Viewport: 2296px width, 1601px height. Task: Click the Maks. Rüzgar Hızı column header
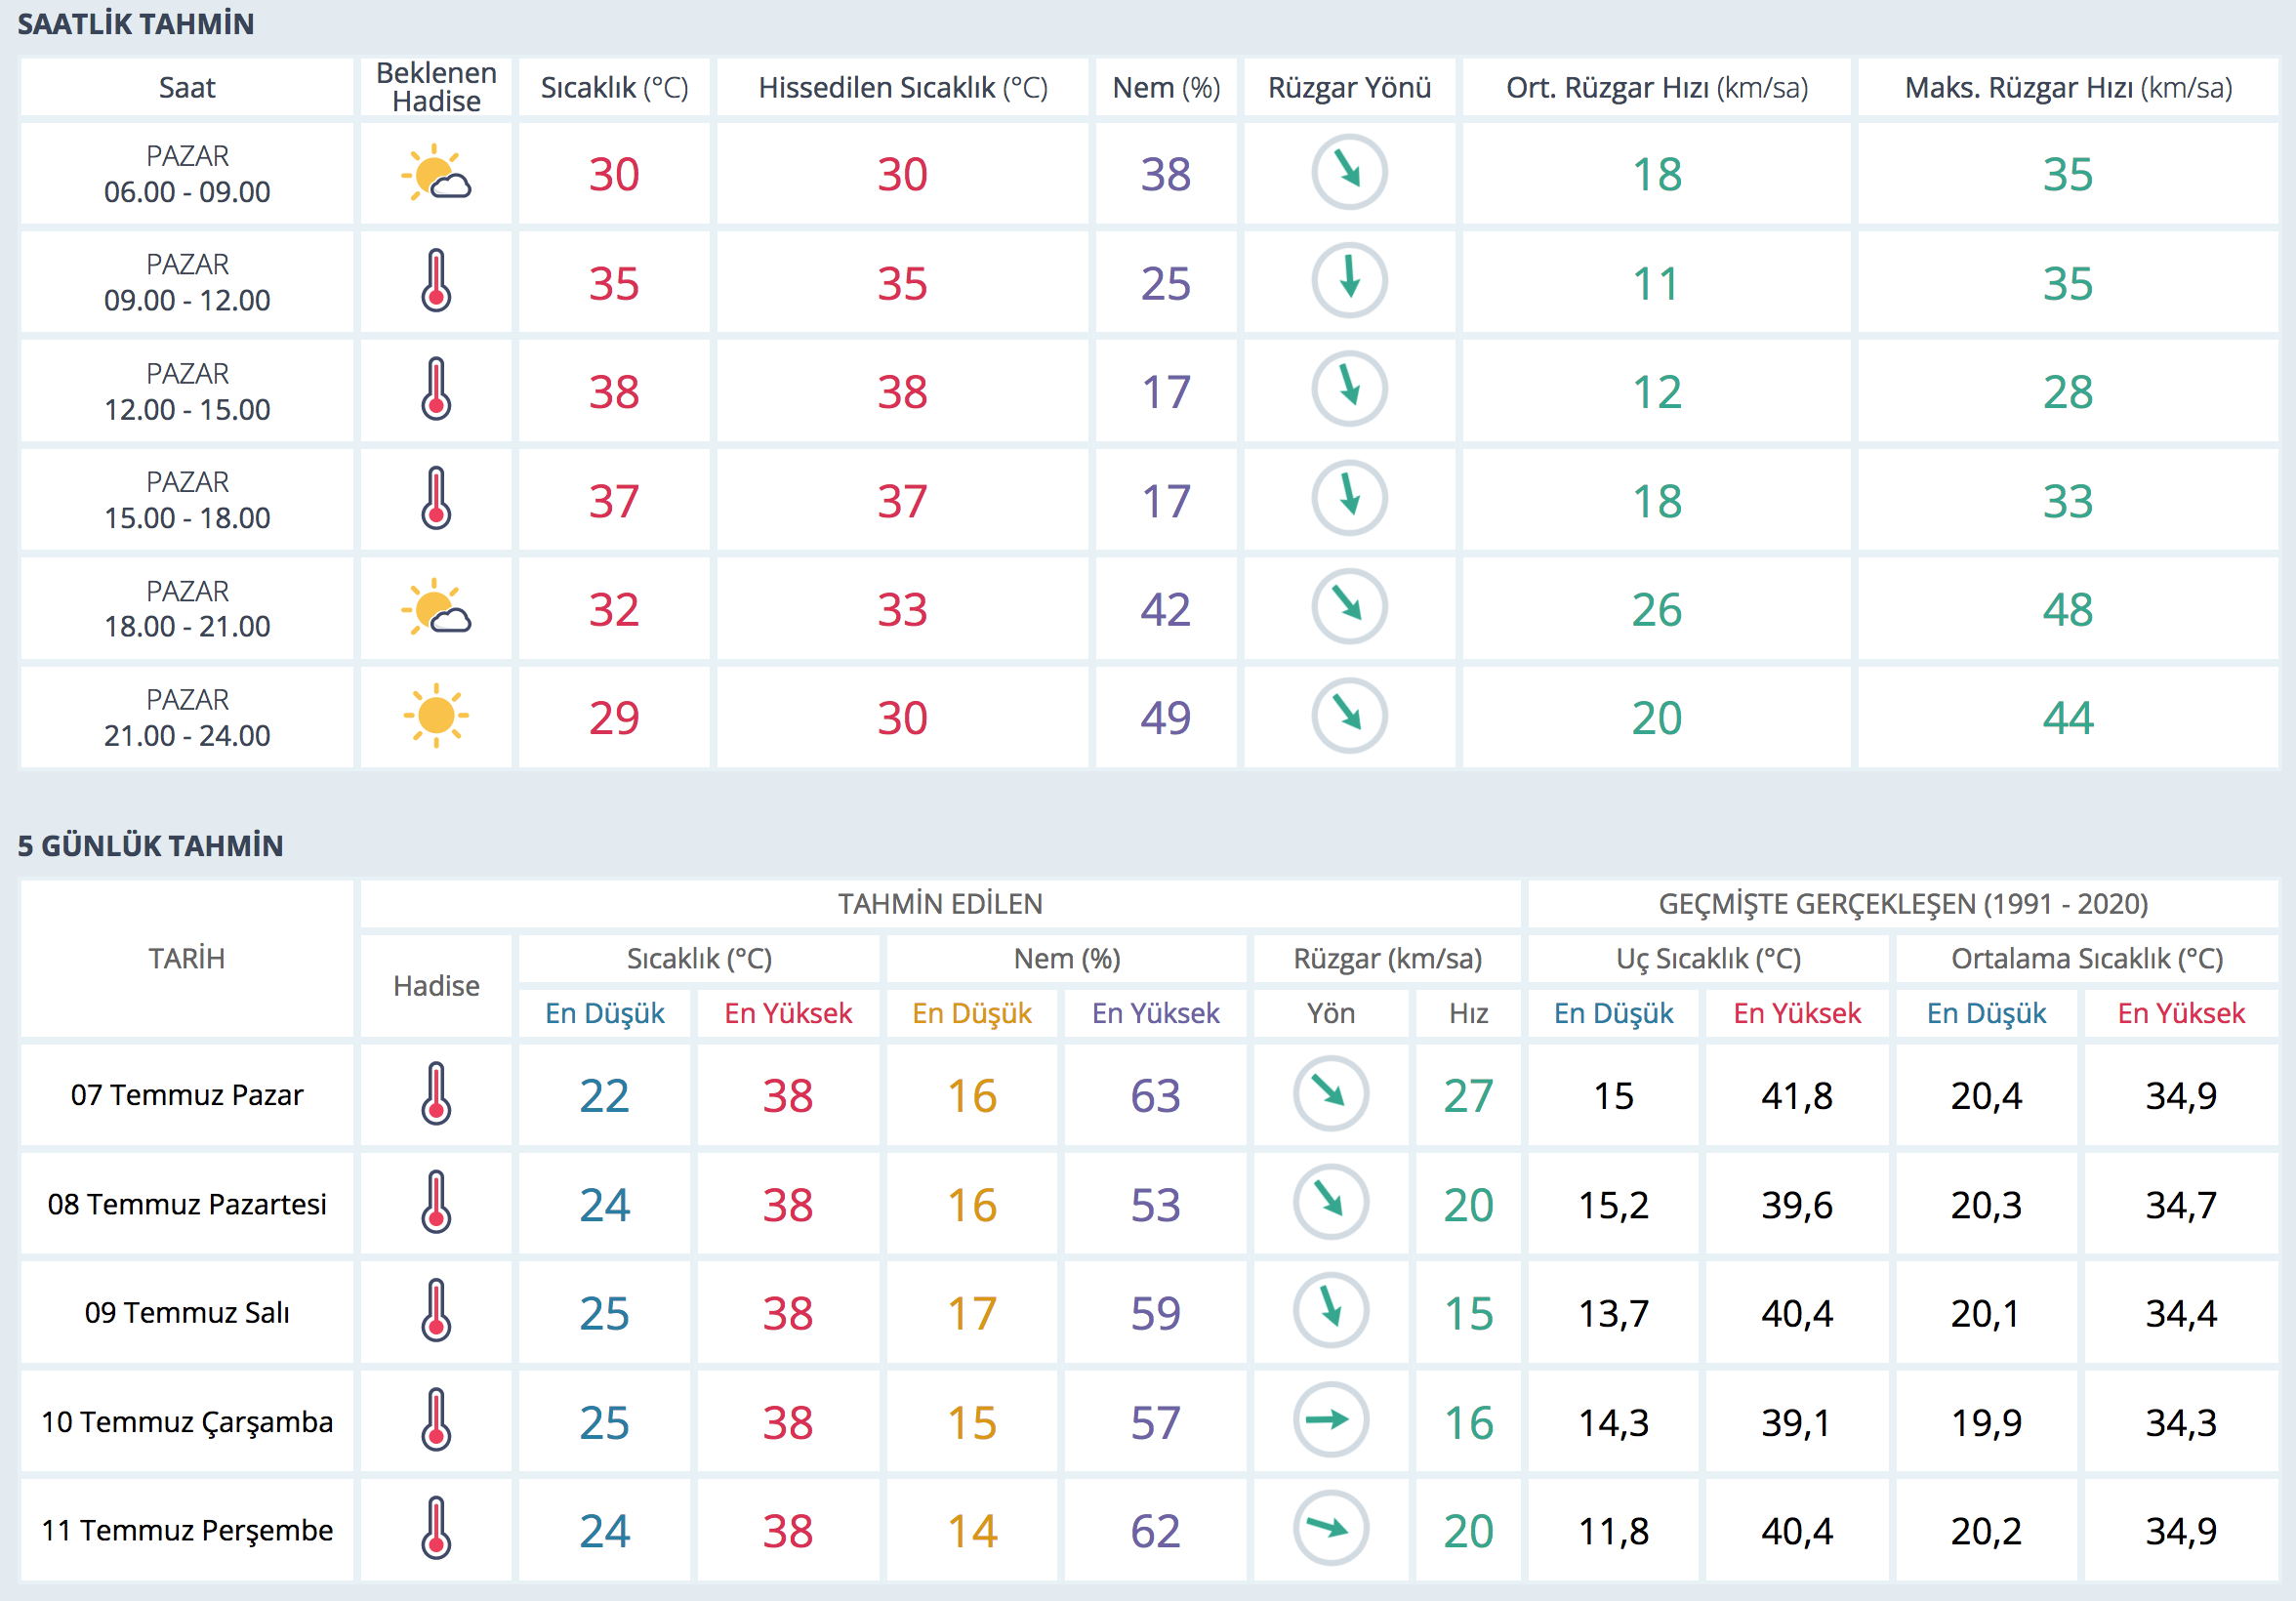(x=2067, y=88)
